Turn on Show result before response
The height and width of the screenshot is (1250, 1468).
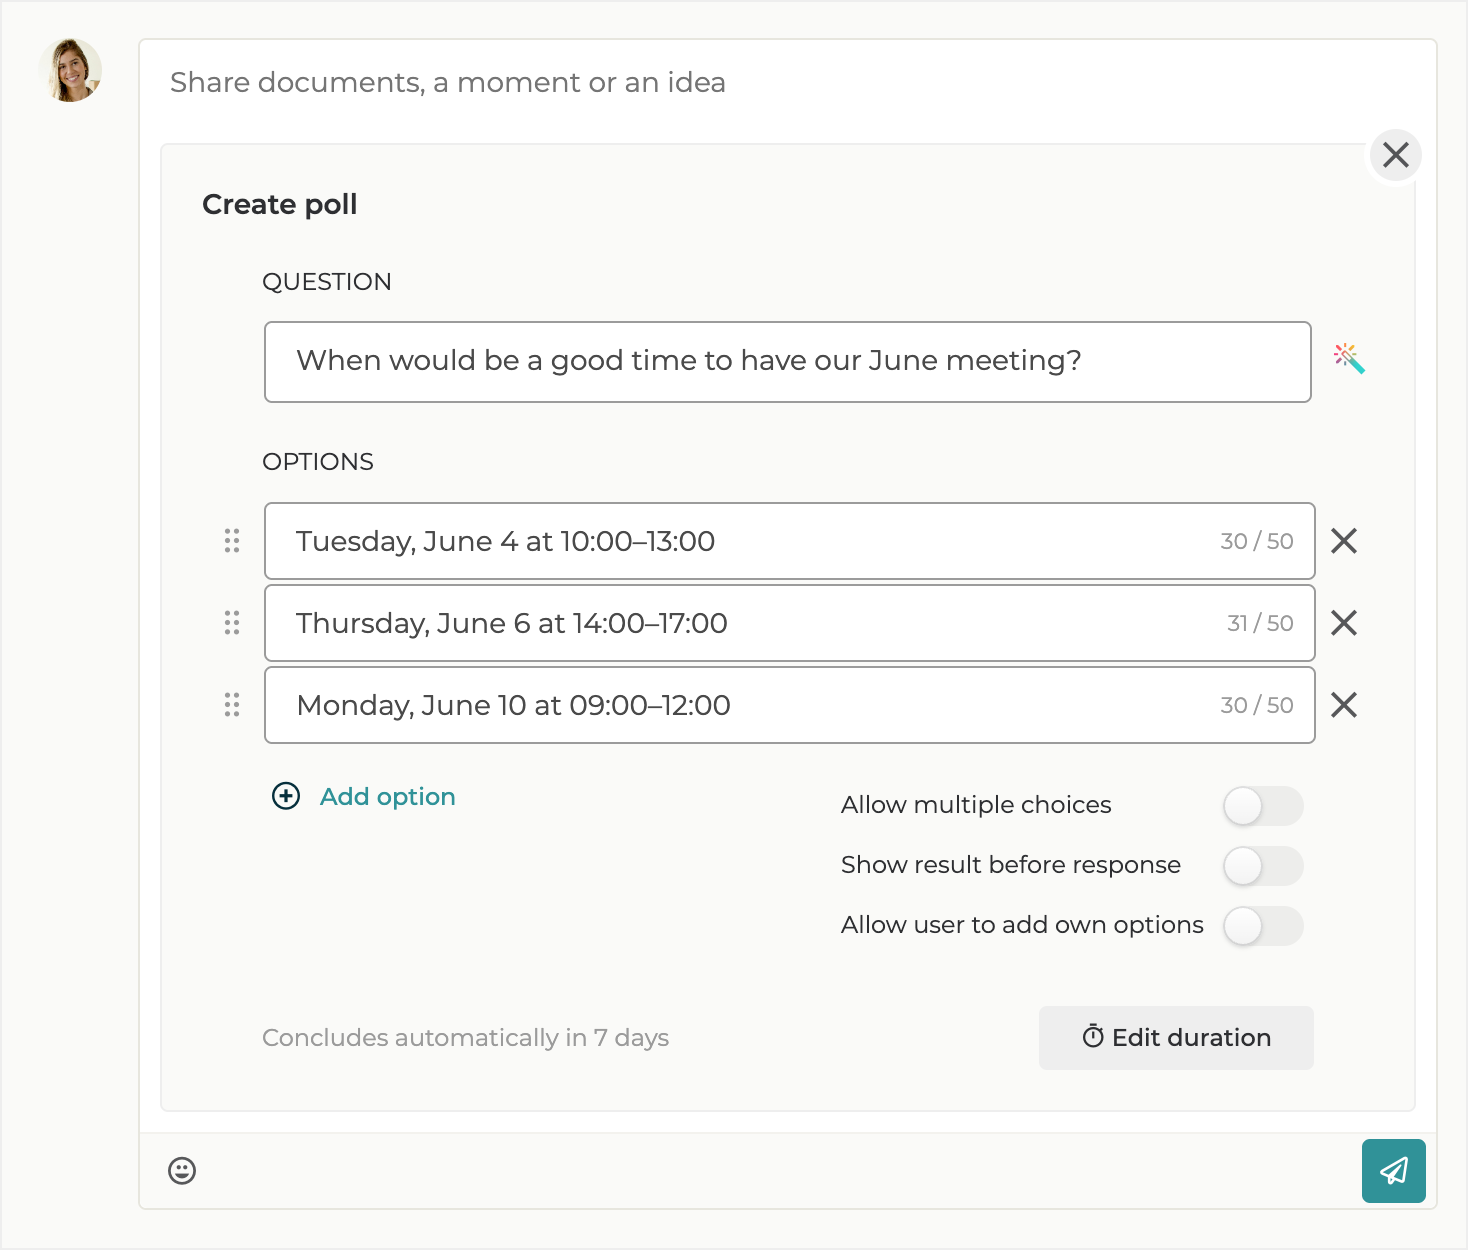(x=1262, y=866)
